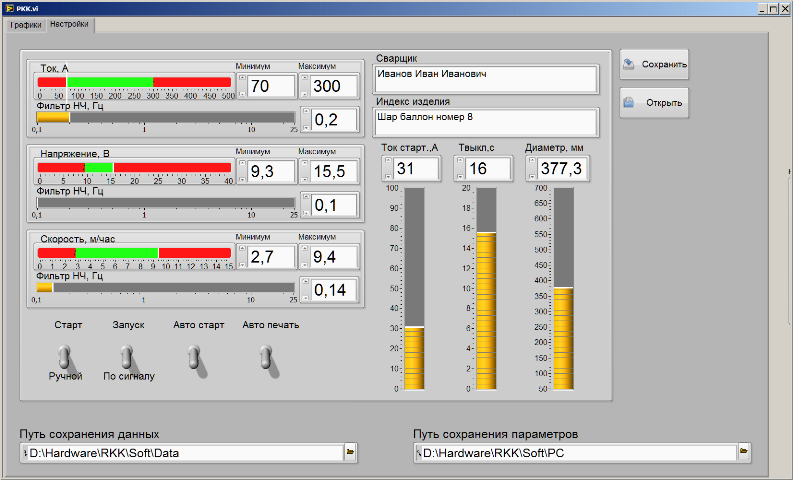Image resolution: width=793 pixels, height=480 pixels.
Task: Switch to the Графики tab
Action: coord(25,25)
